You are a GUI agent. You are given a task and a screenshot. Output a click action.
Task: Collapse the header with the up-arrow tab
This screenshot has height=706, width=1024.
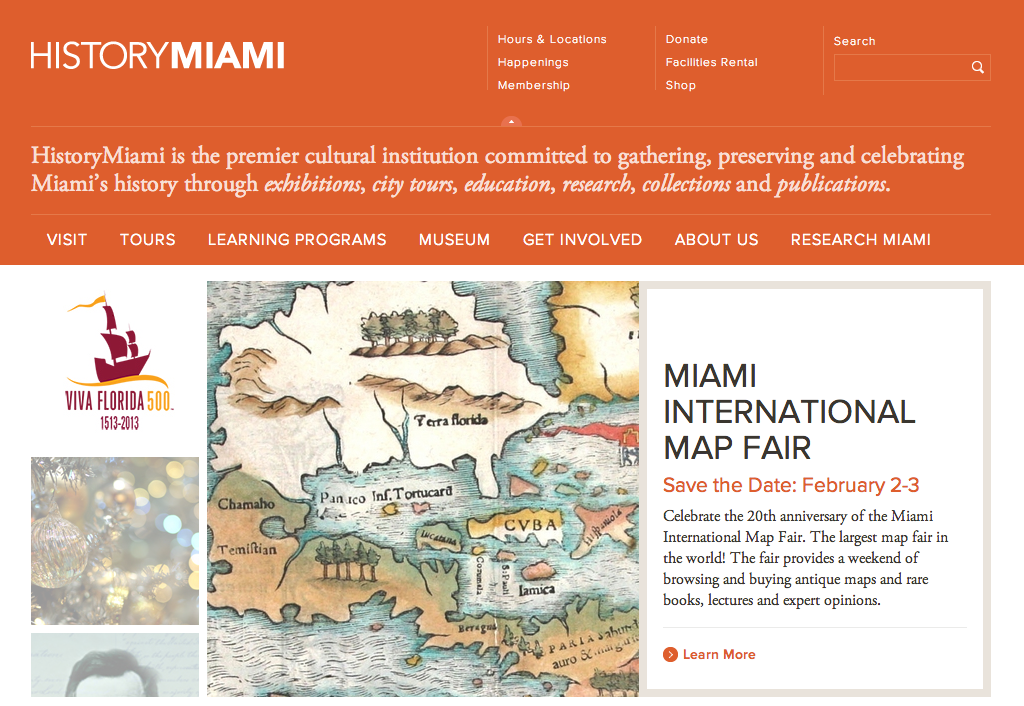point(511,121)
